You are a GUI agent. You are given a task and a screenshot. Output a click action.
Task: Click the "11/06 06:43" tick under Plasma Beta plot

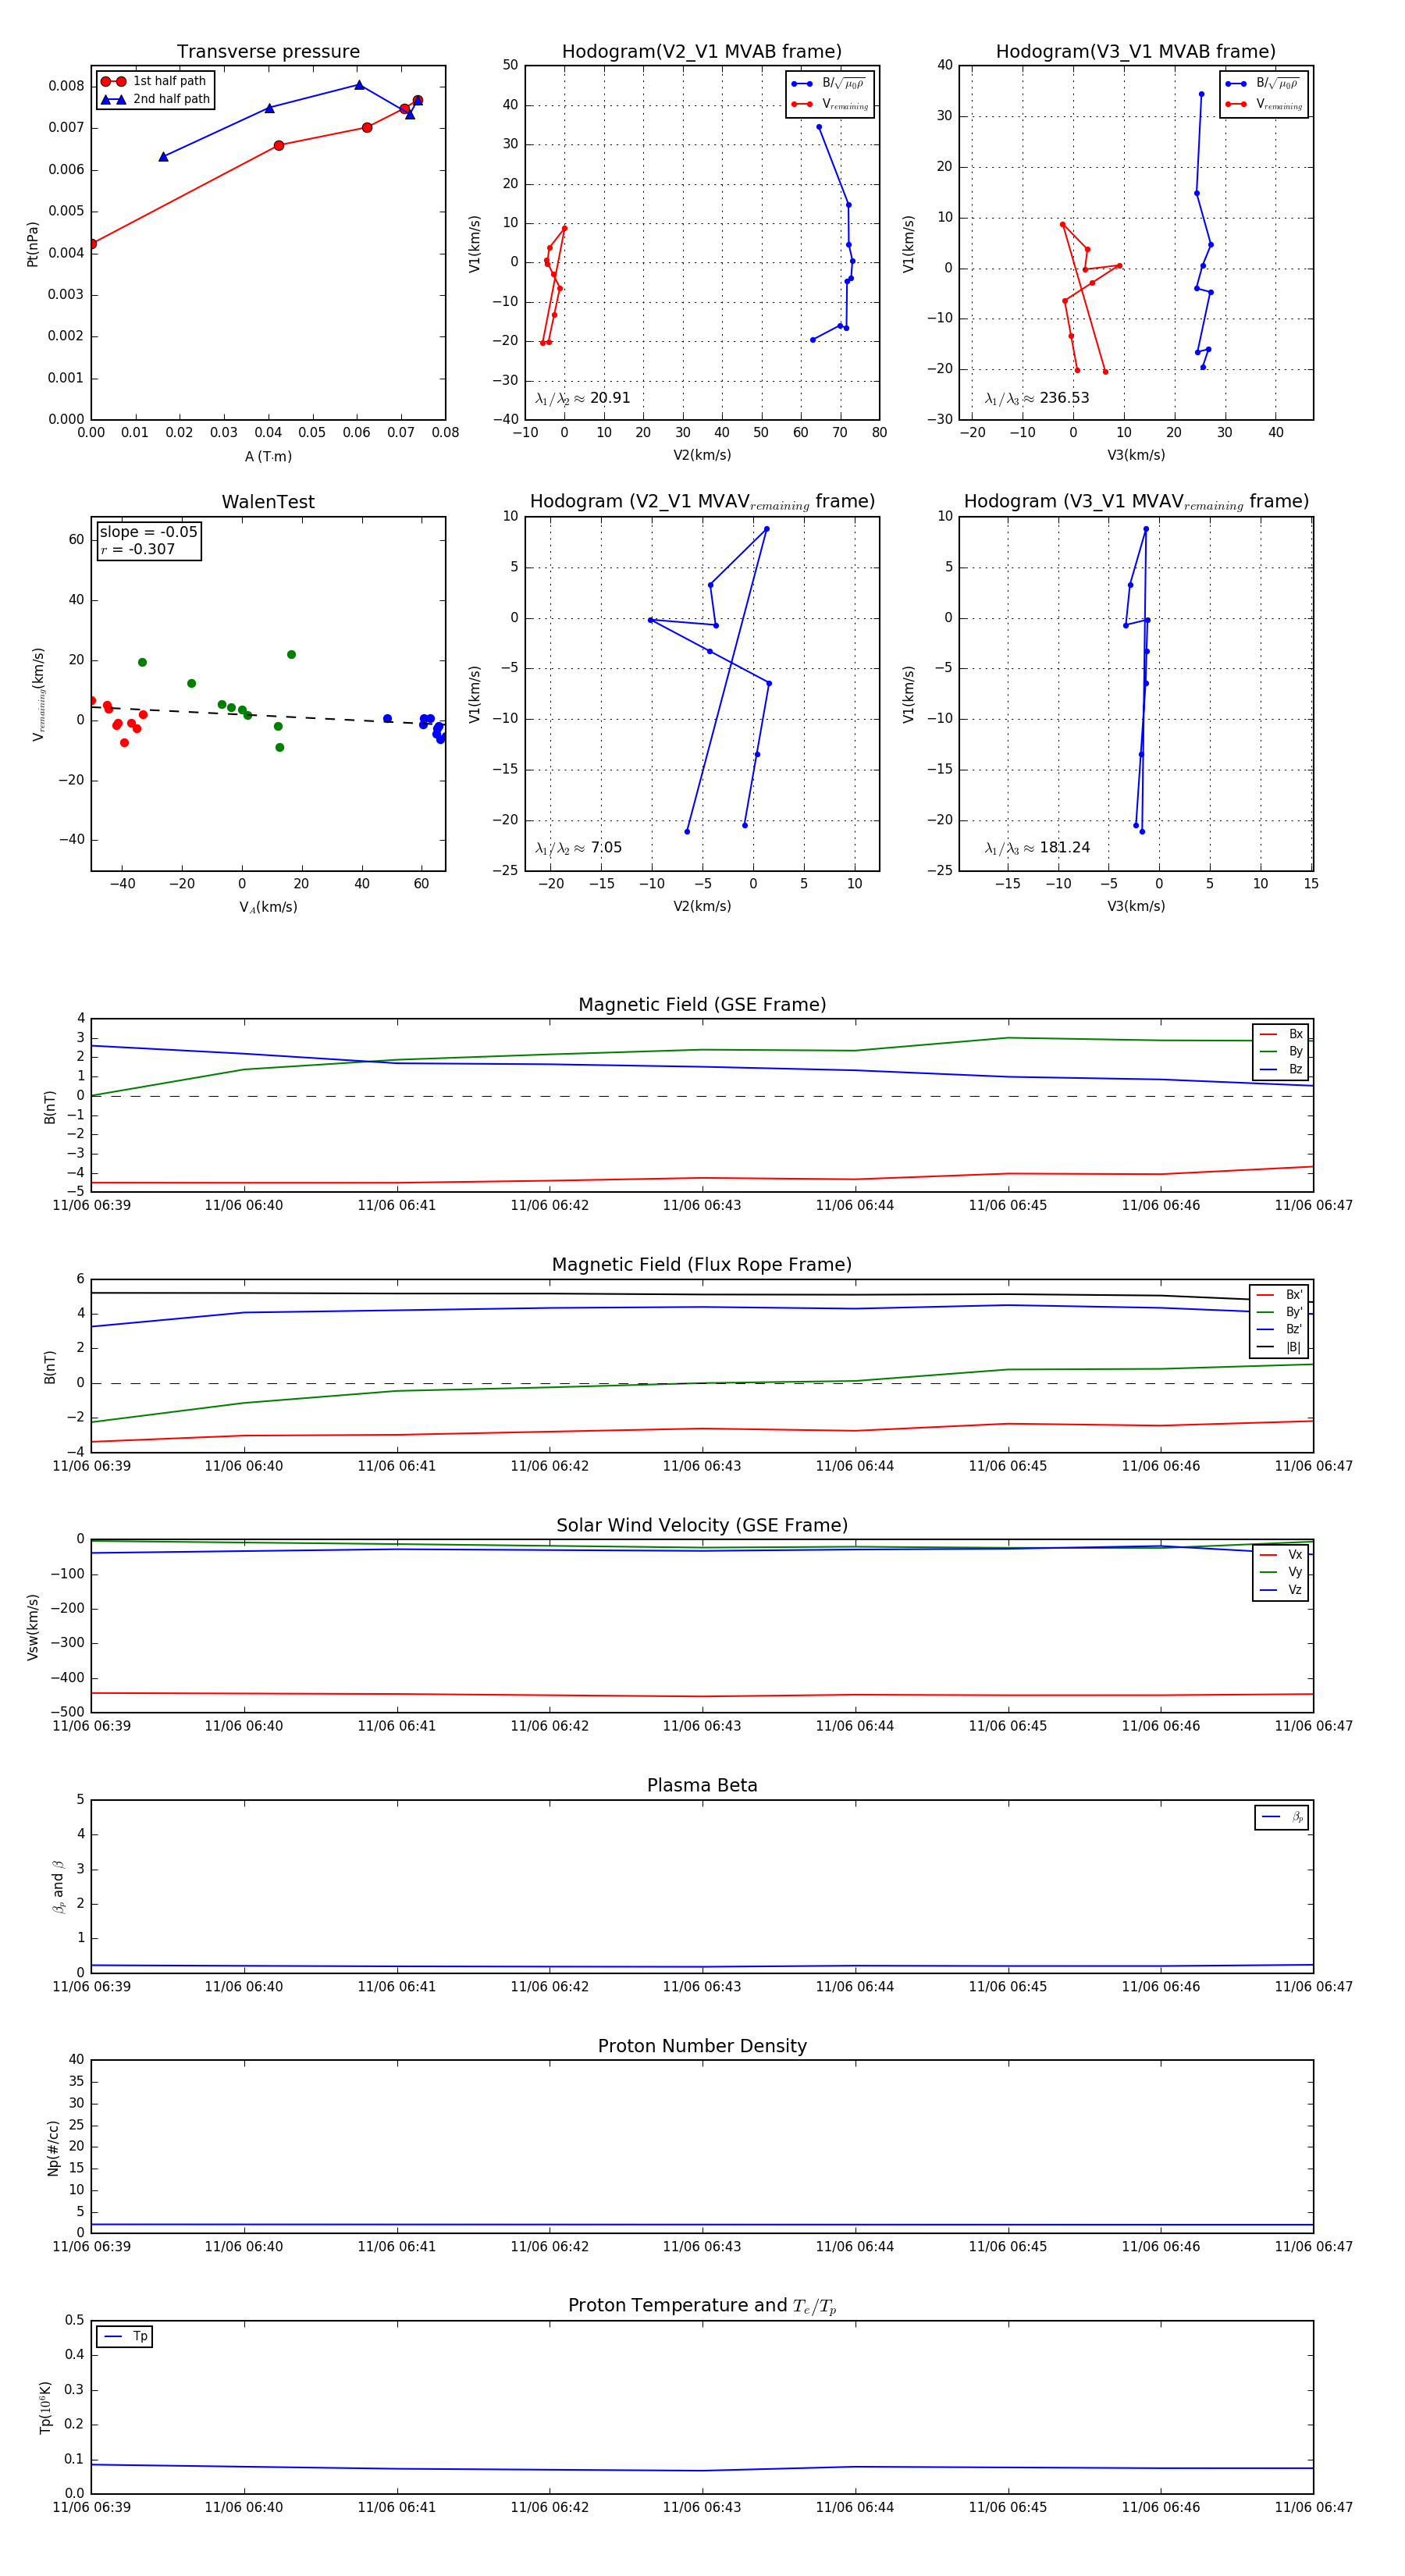(x=702, y=1987)
